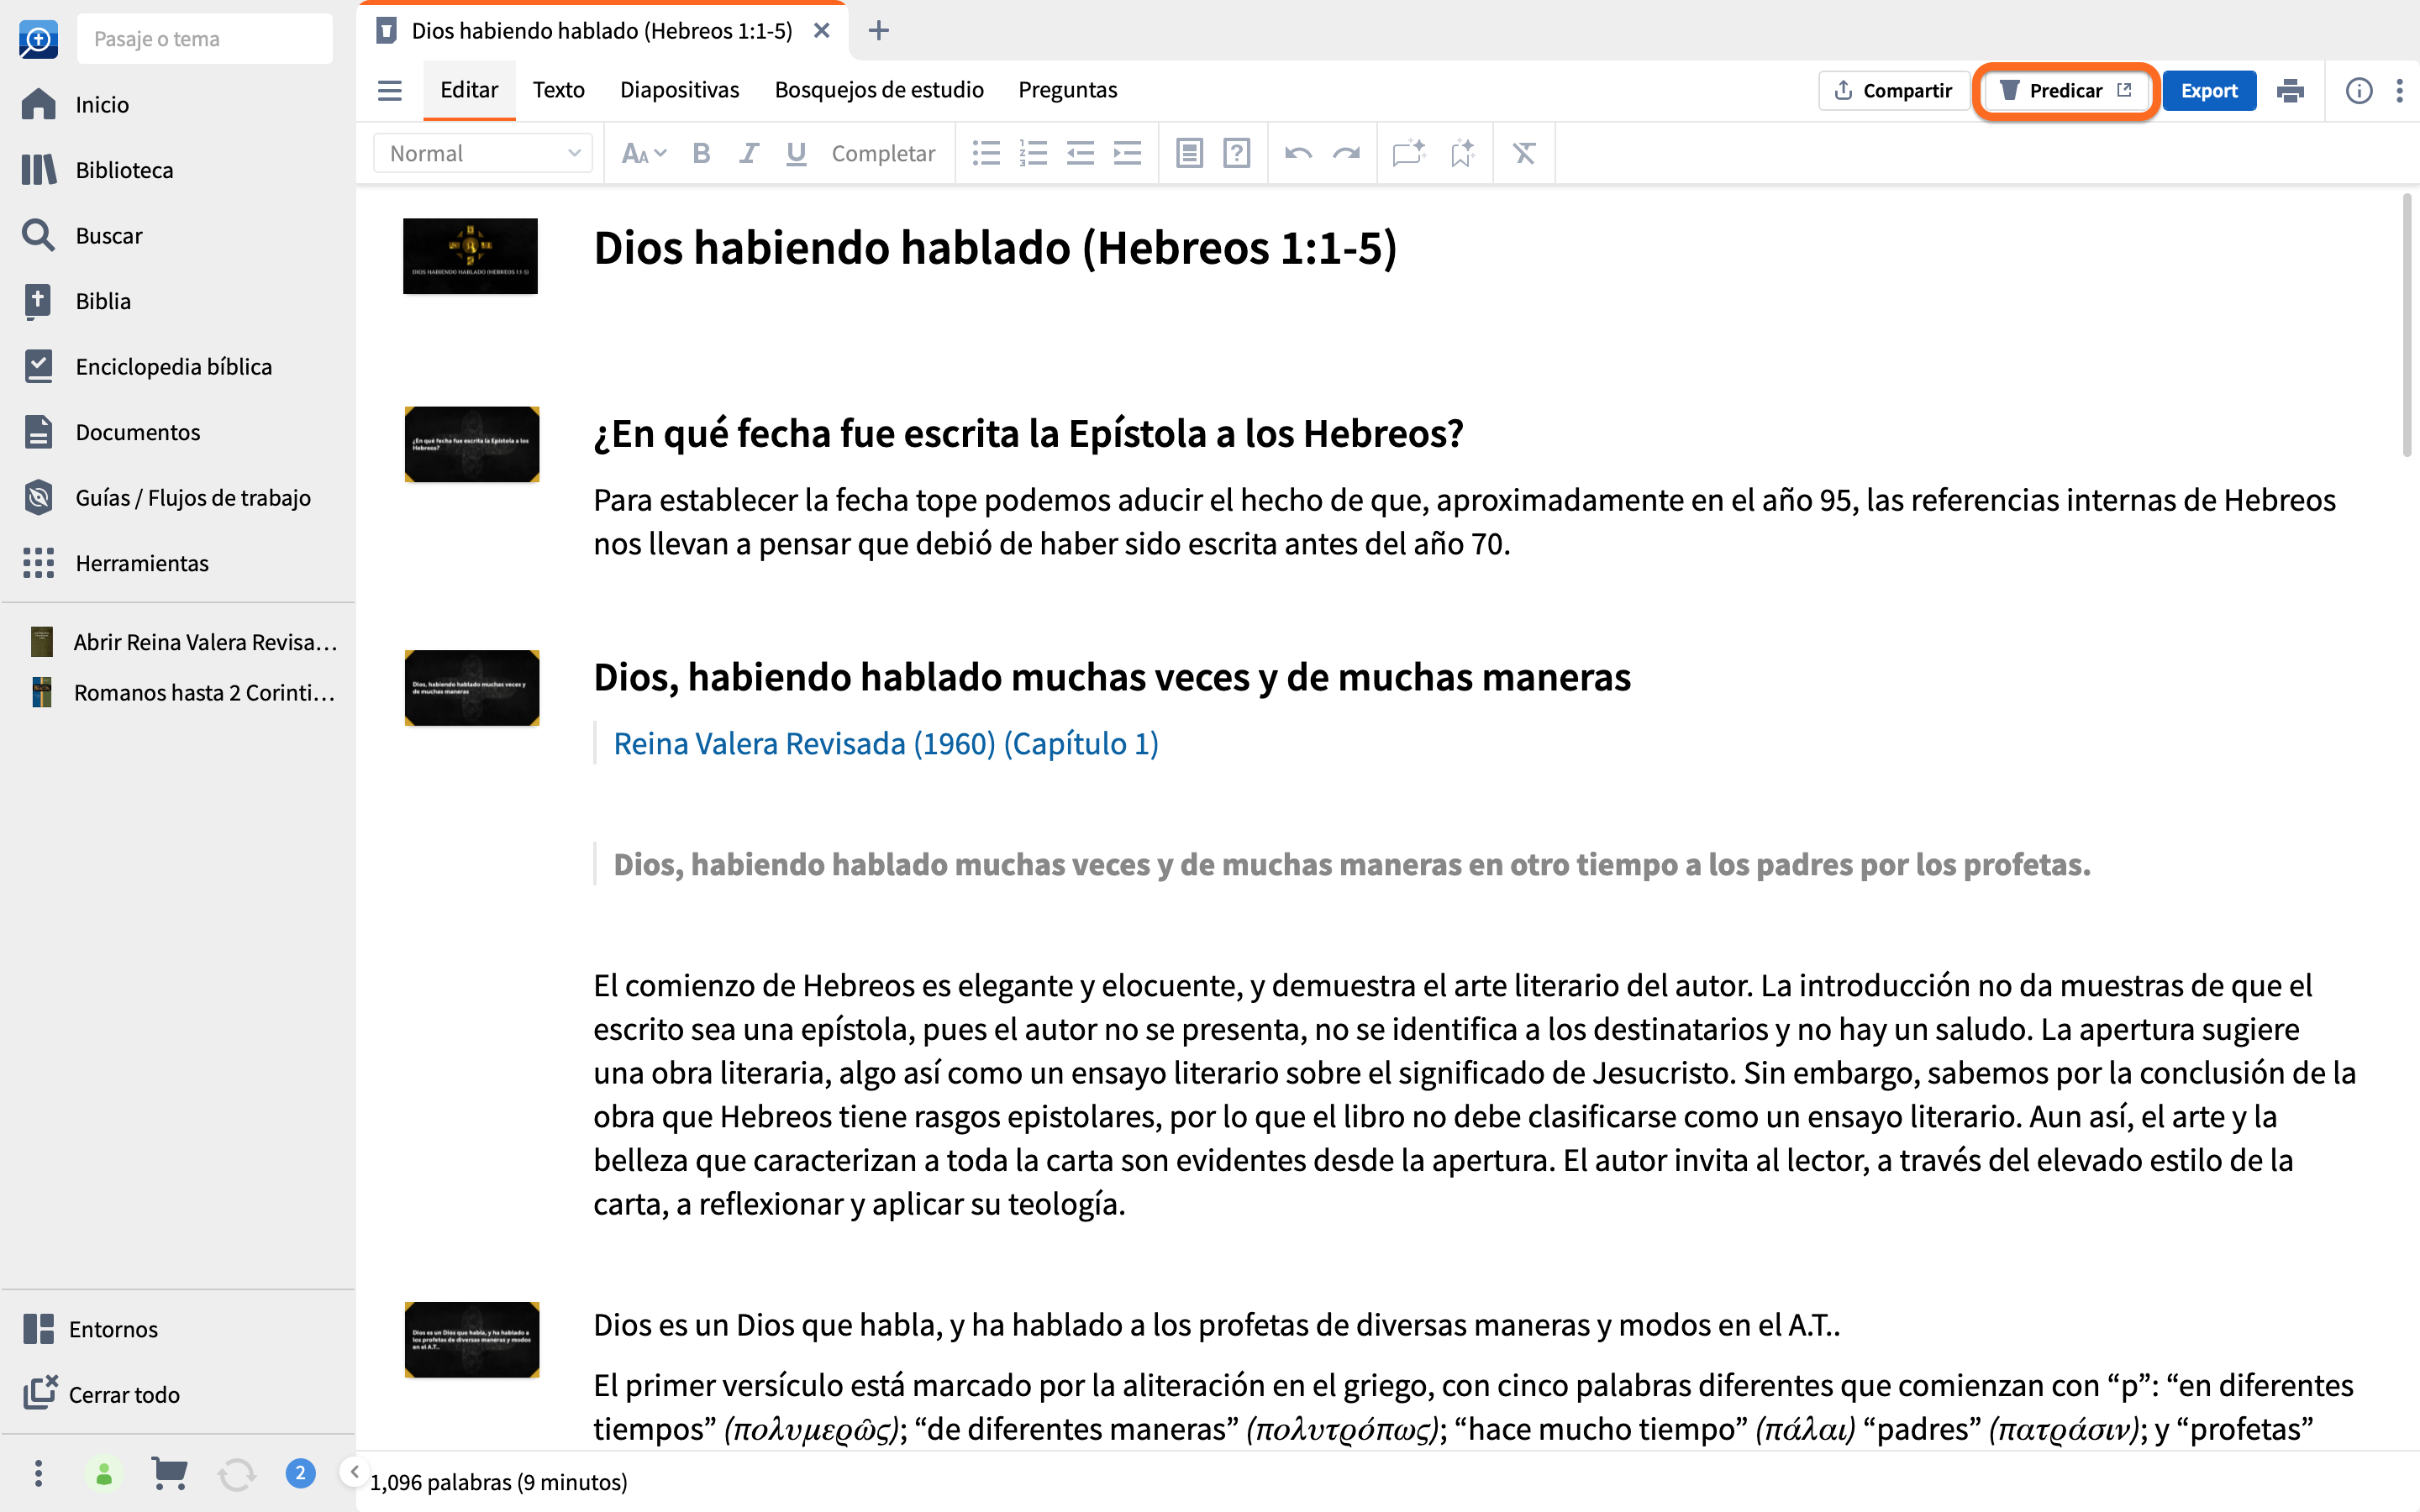Click the Compartir button
The width and height of the screenshot is (2420, 1512).
tap(1894, 91)
